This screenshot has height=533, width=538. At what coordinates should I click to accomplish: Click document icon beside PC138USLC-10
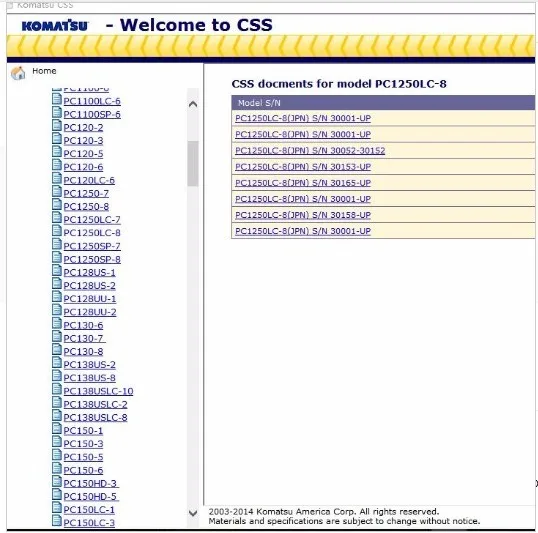click(x=57, y=389)
